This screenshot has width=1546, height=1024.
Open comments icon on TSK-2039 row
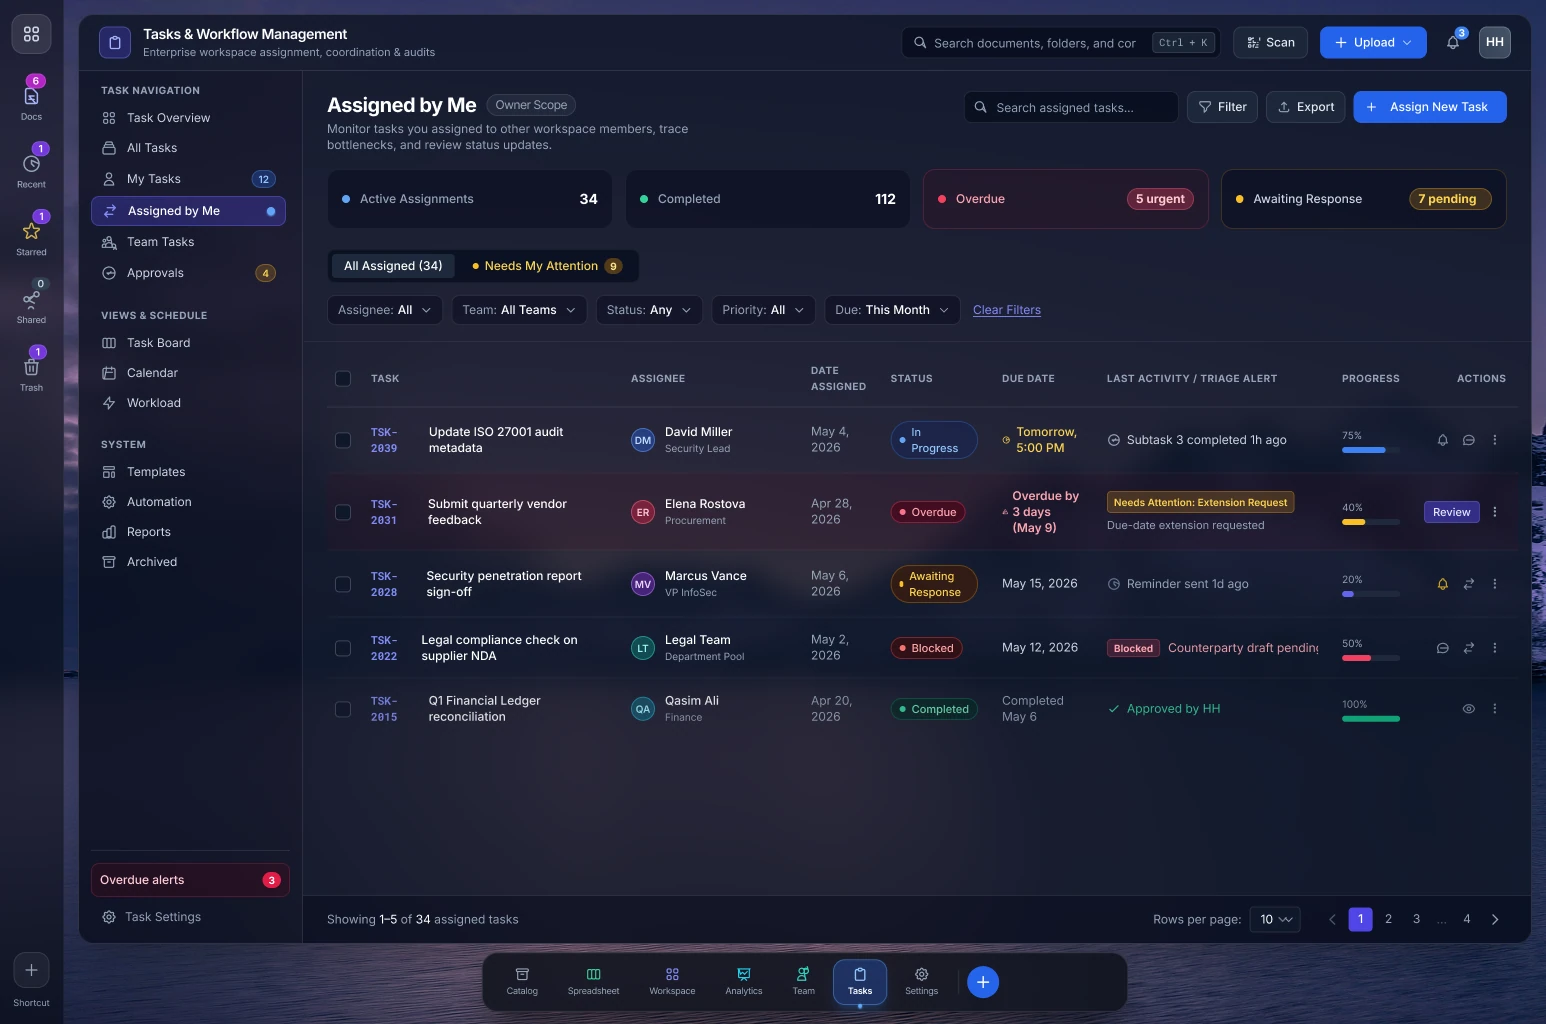[1469, 440]
